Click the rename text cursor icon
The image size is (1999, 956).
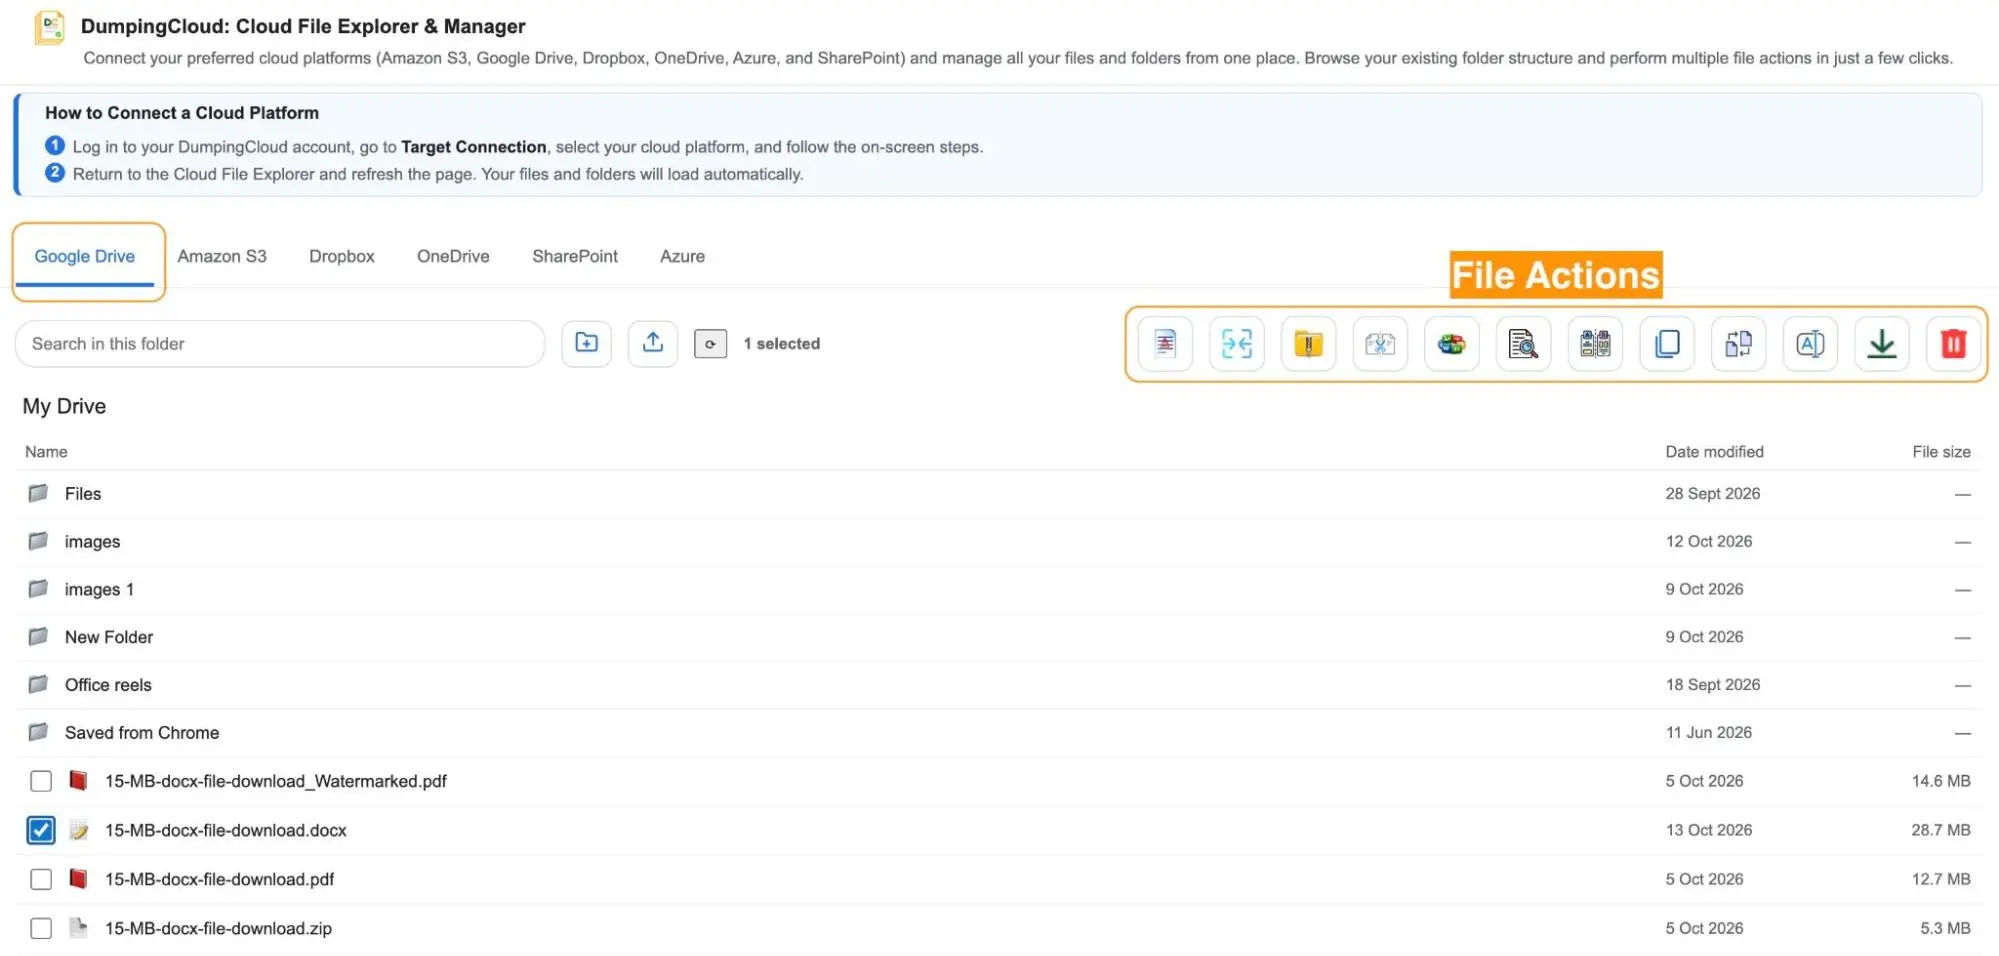pos(1810,344)
